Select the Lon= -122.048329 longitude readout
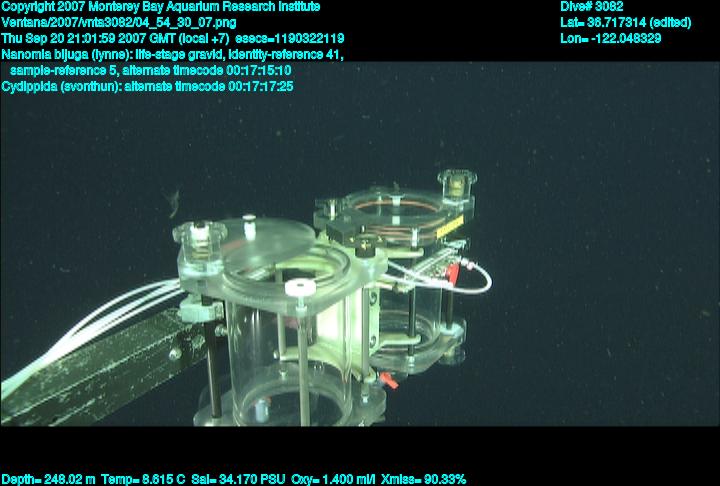 [611, 38]
